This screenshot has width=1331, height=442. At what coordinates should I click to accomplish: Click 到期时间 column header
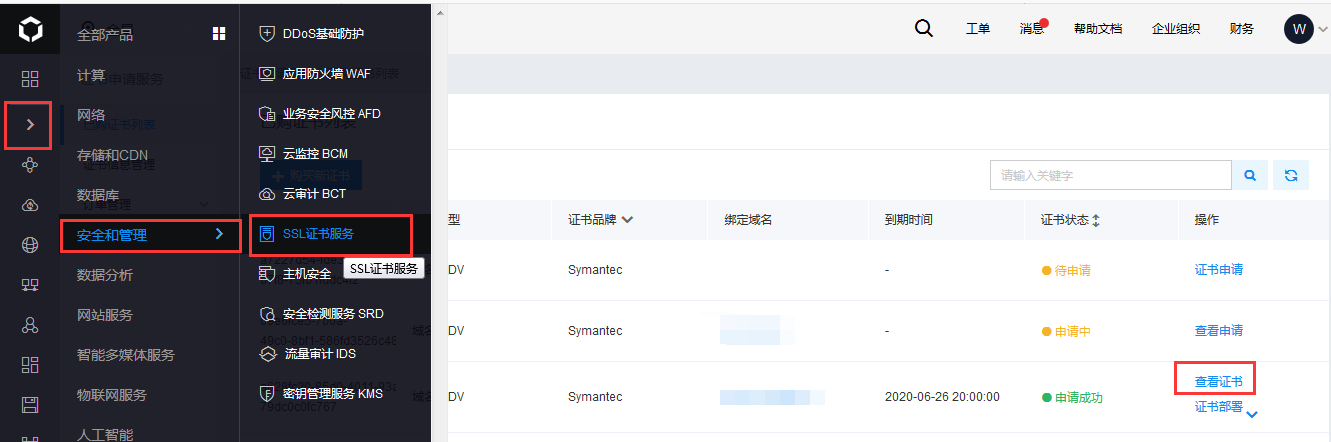tap(908, 219)
